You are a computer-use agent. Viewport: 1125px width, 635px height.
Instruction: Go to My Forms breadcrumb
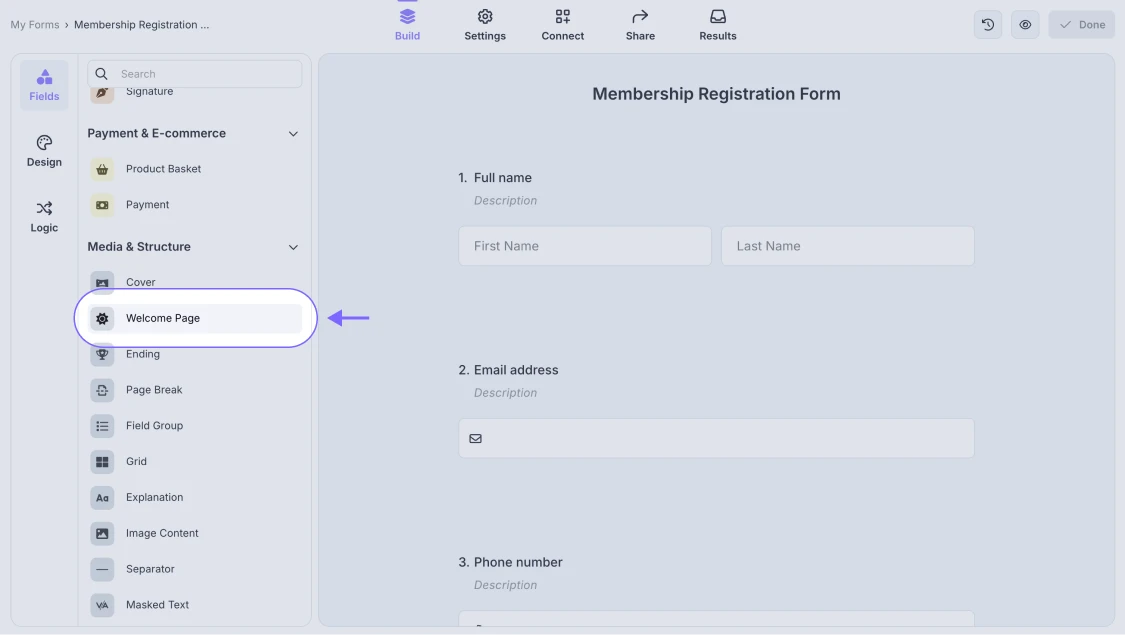tap(35, 25)
